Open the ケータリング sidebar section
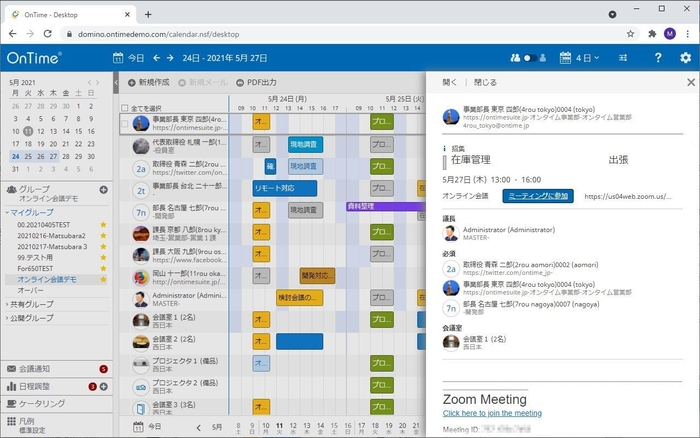 click(43, 403)
